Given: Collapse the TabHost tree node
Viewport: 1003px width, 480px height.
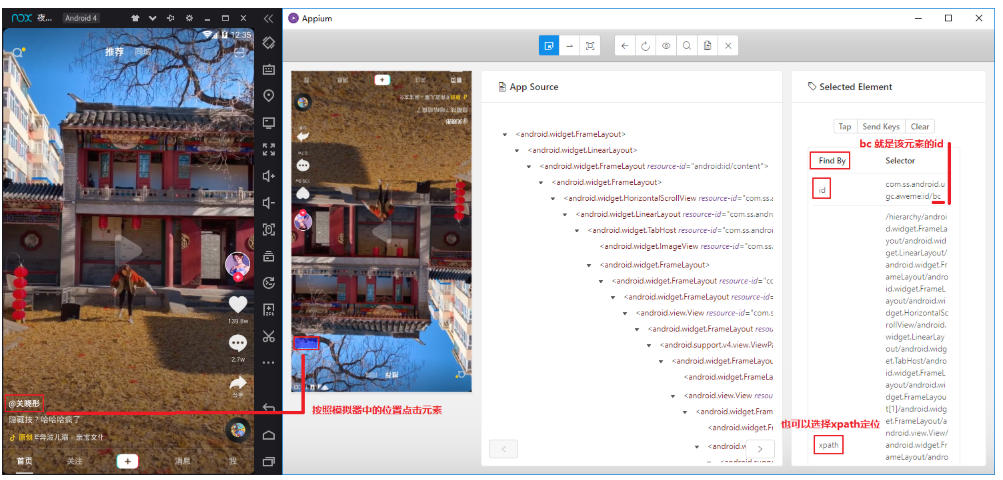Looking at the screenshot, I should (x=577, y=230).
